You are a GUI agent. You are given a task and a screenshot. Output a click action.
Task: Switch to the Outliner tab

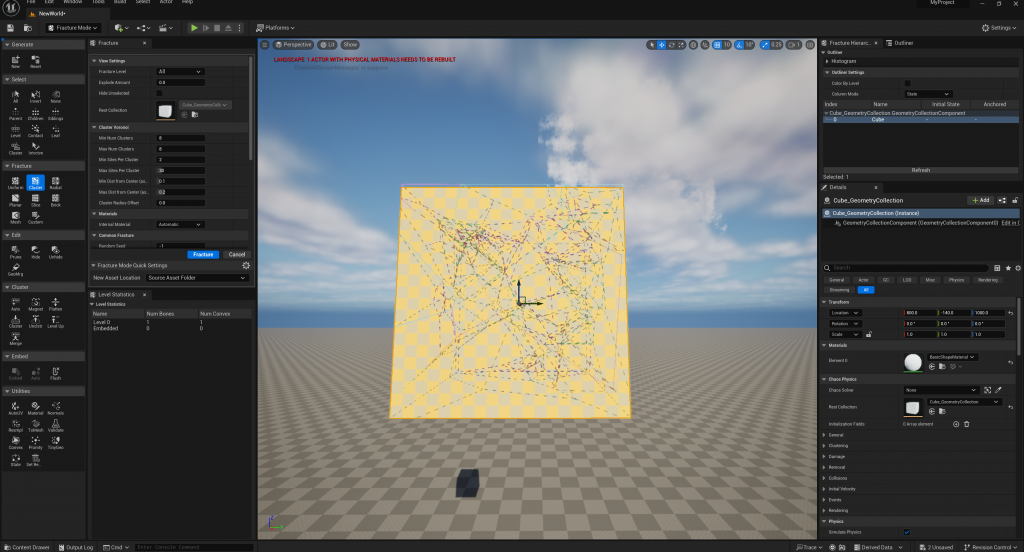(903, 43)
